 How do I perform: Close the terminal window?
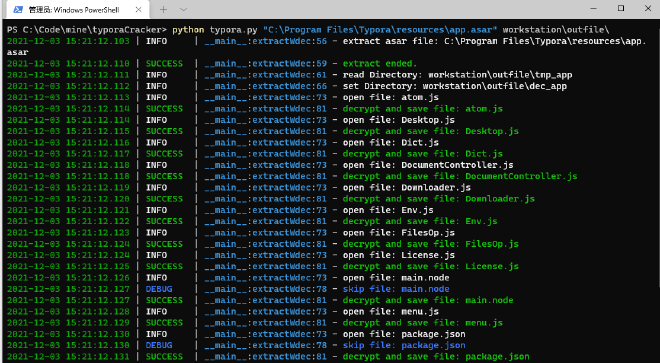648,8
